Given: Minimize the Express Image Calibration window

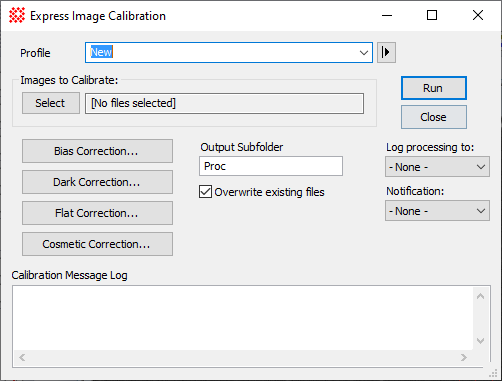Looking at the screenshot, I should point(387,15).
